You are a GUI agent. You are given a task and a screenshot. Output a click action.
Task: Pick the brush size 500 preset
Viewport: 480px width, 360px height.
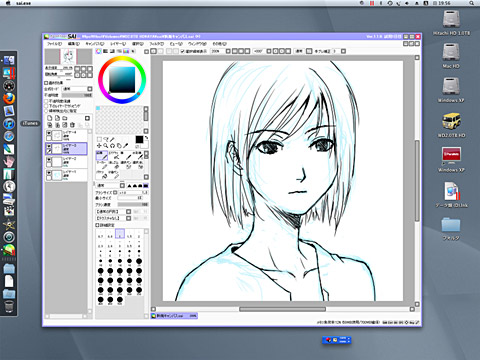click(120, 301)
